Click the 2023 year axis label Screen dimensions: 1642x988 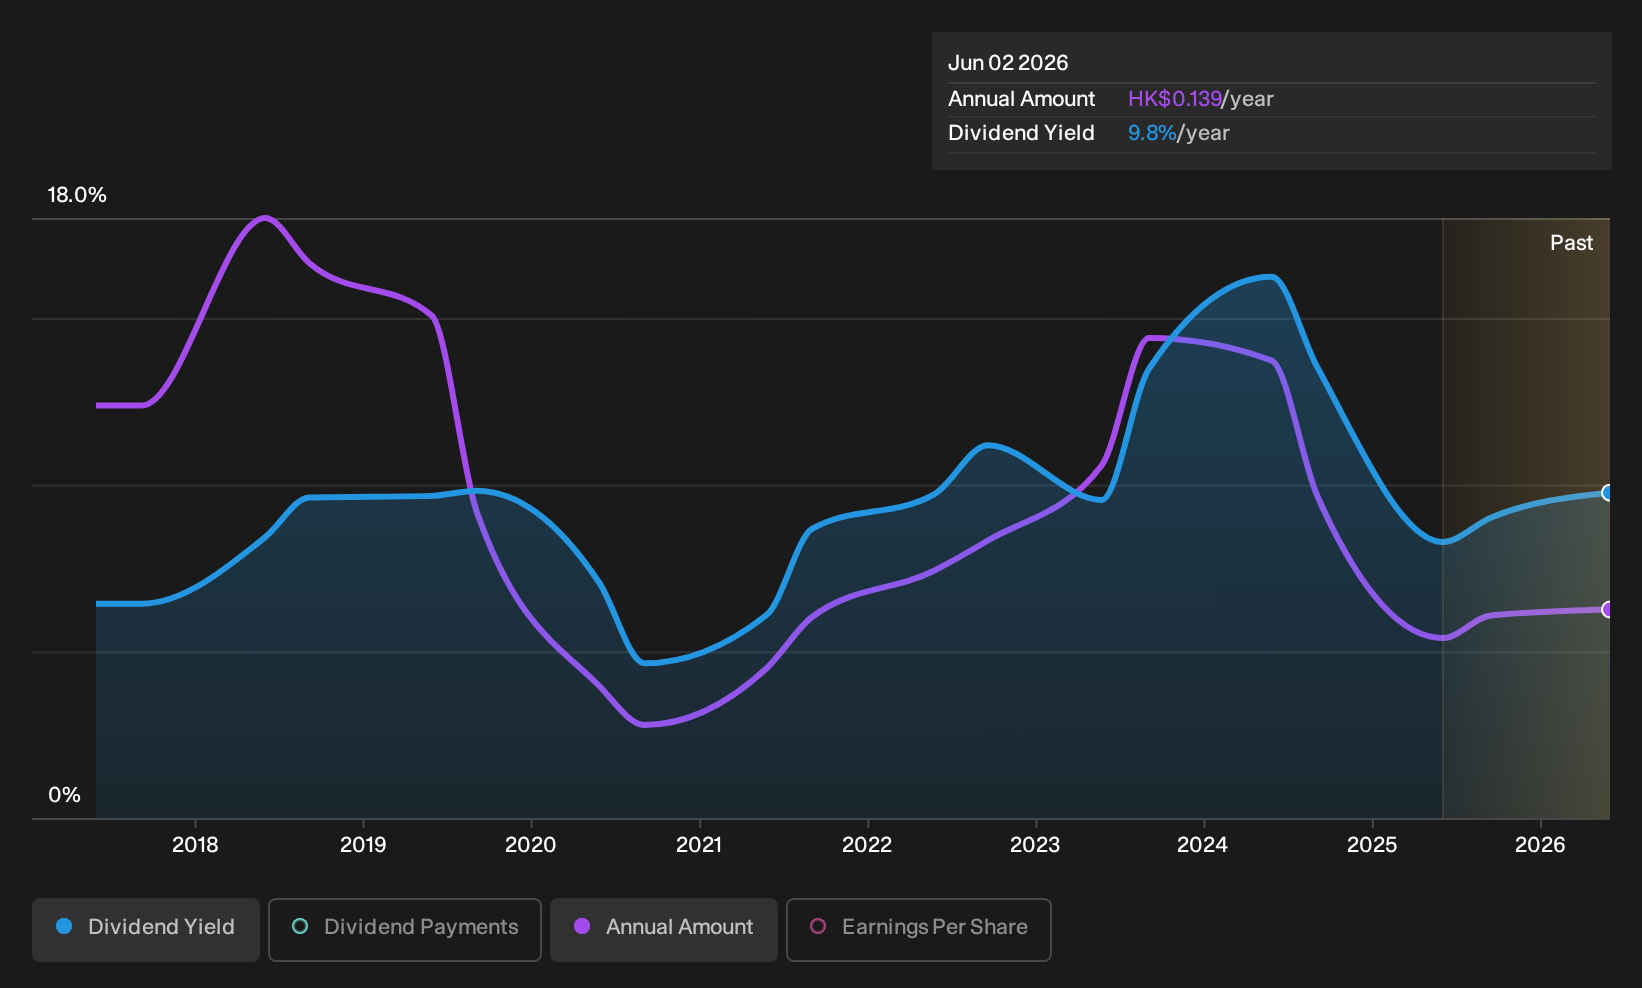(1035, 845)
